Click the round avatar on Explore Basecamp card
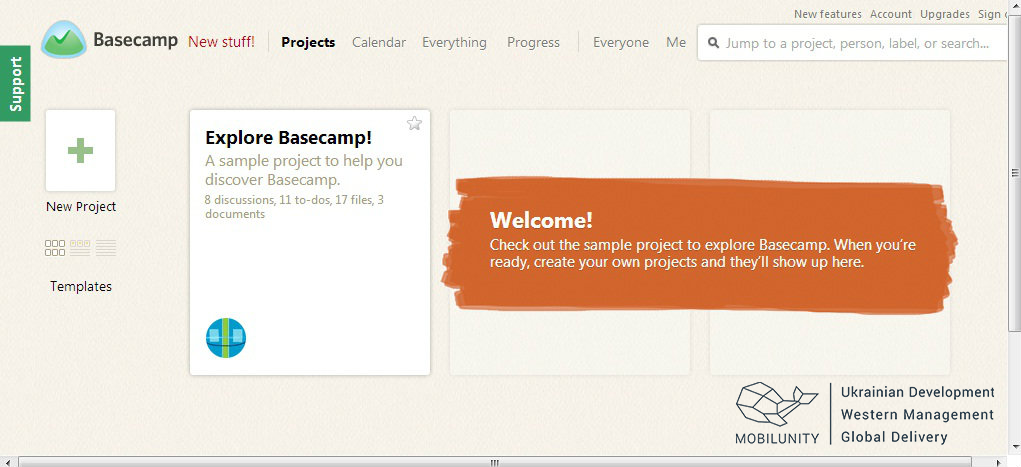Viewport: 1021px width, 467px height. coord(226,337)
